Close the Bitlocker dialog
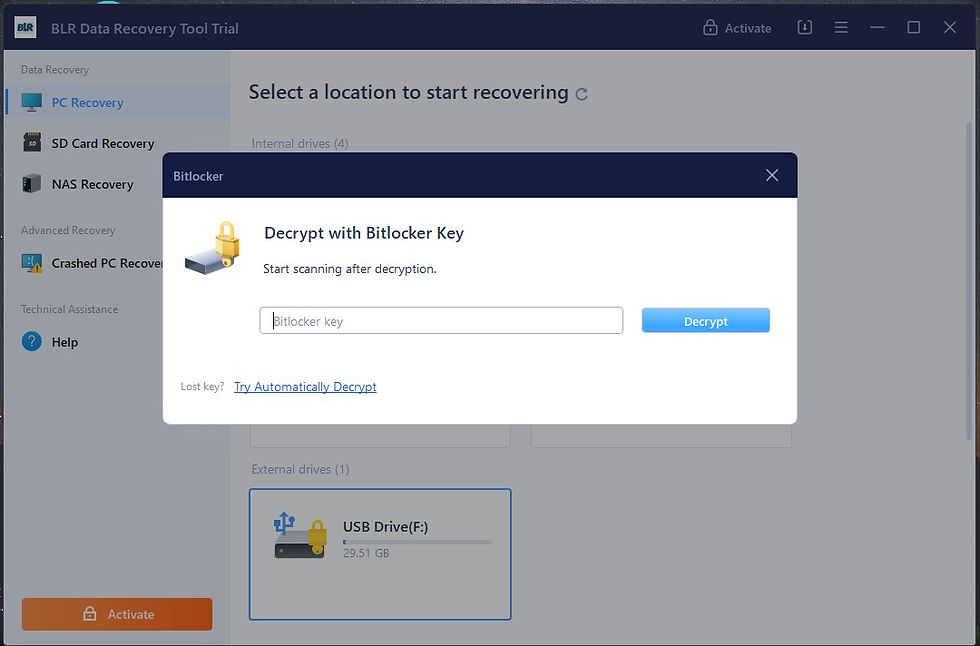 coord(772,176)
